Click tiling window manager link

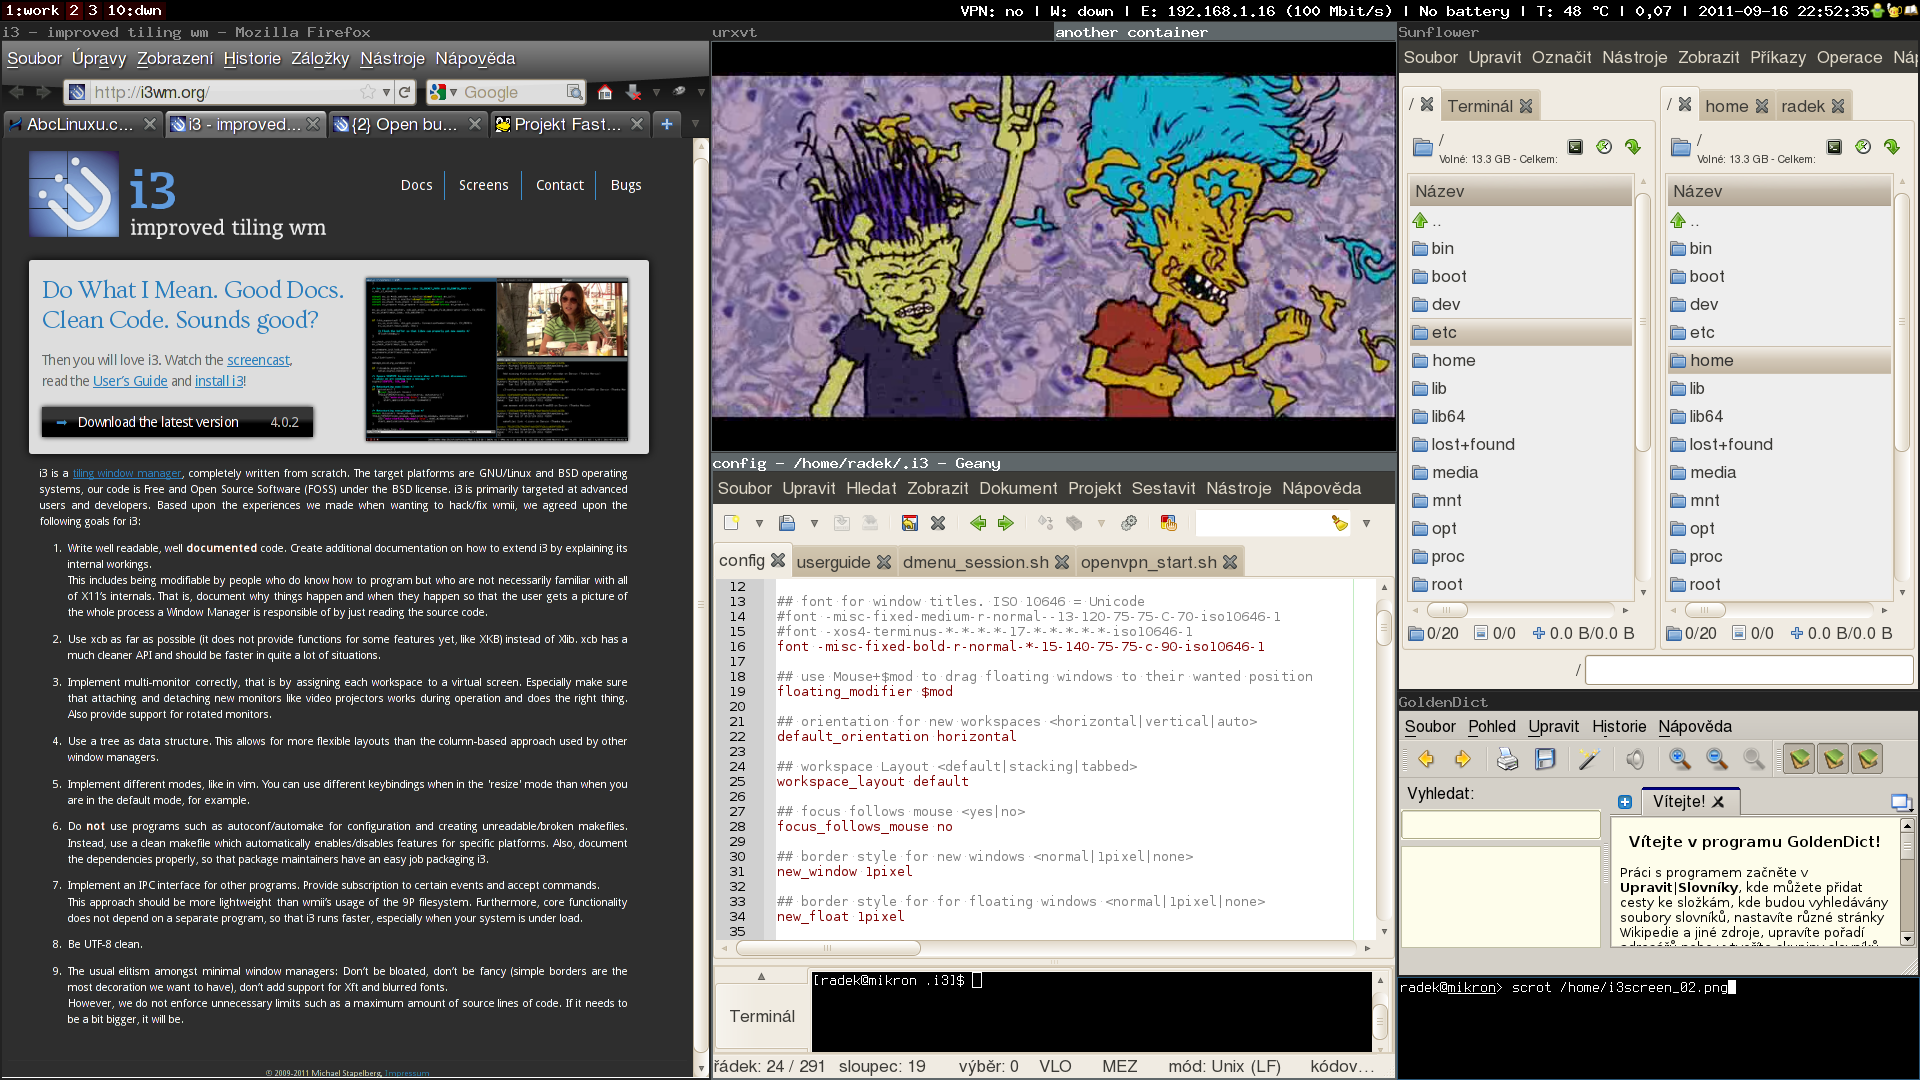click(x=127, y=474)
